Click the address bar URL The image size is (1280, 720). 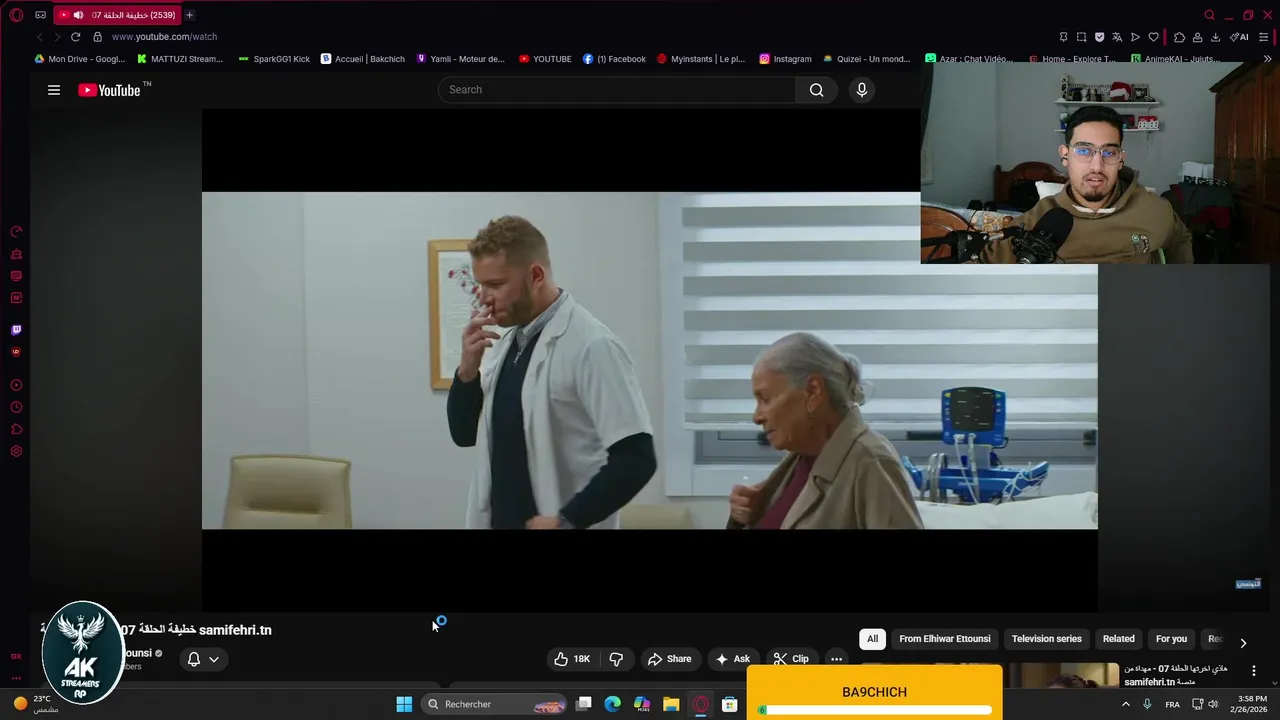click(x=164, y=37)
